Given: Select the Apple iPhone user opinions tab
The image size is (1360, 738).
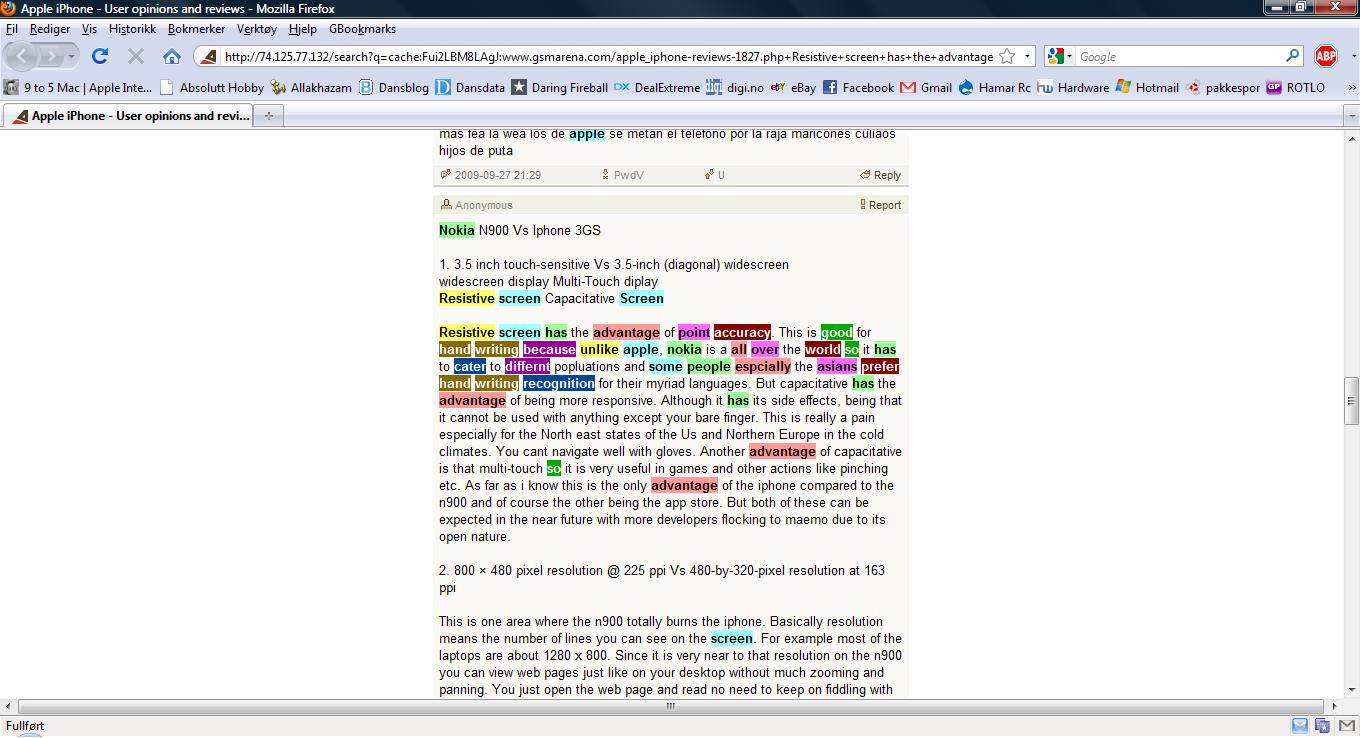Looking at the screenshot, I should pos(128,116).
